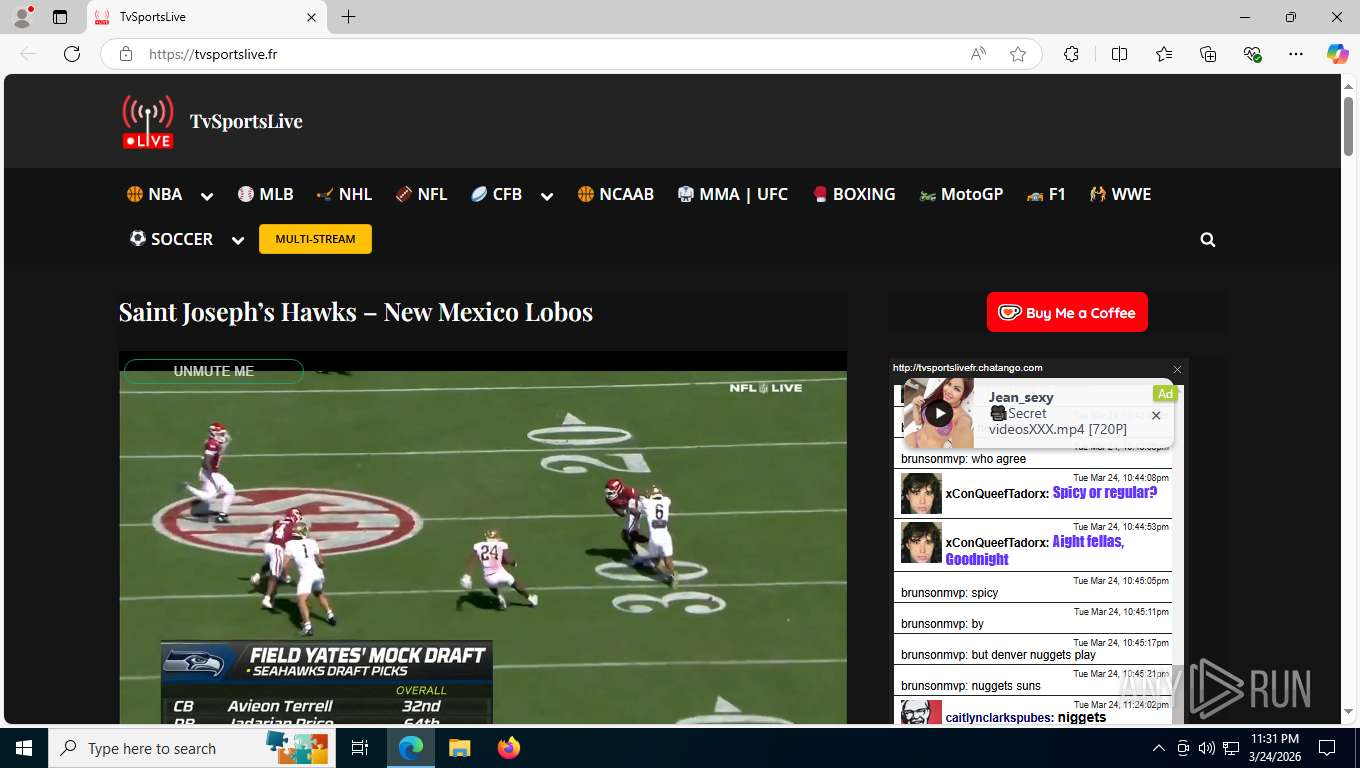The image size is (1360, 768).
Task: Go to the MotoGP section
Action: point(961,194)
